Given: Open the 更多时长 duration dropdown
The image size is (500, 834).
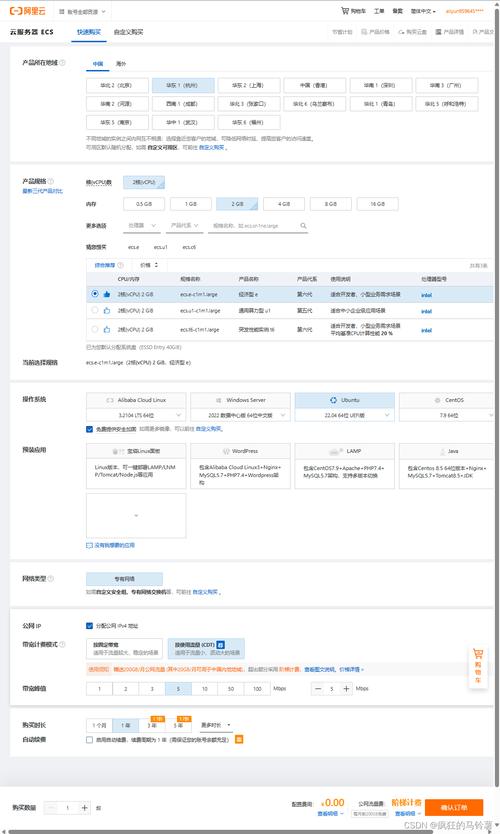Looking at the screenshot, I should pos(215,725).
